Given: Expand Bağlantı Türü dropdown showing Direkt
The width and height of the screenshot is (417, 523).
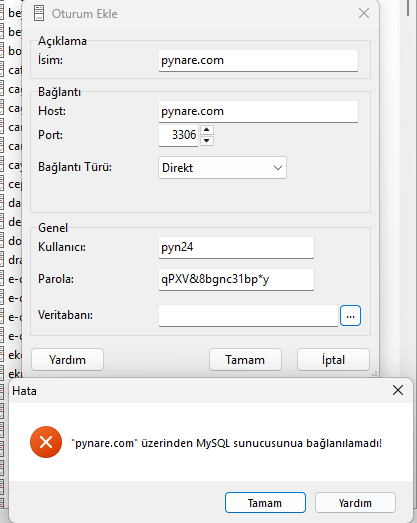Looking at the screenshot, I should (222, 168).
